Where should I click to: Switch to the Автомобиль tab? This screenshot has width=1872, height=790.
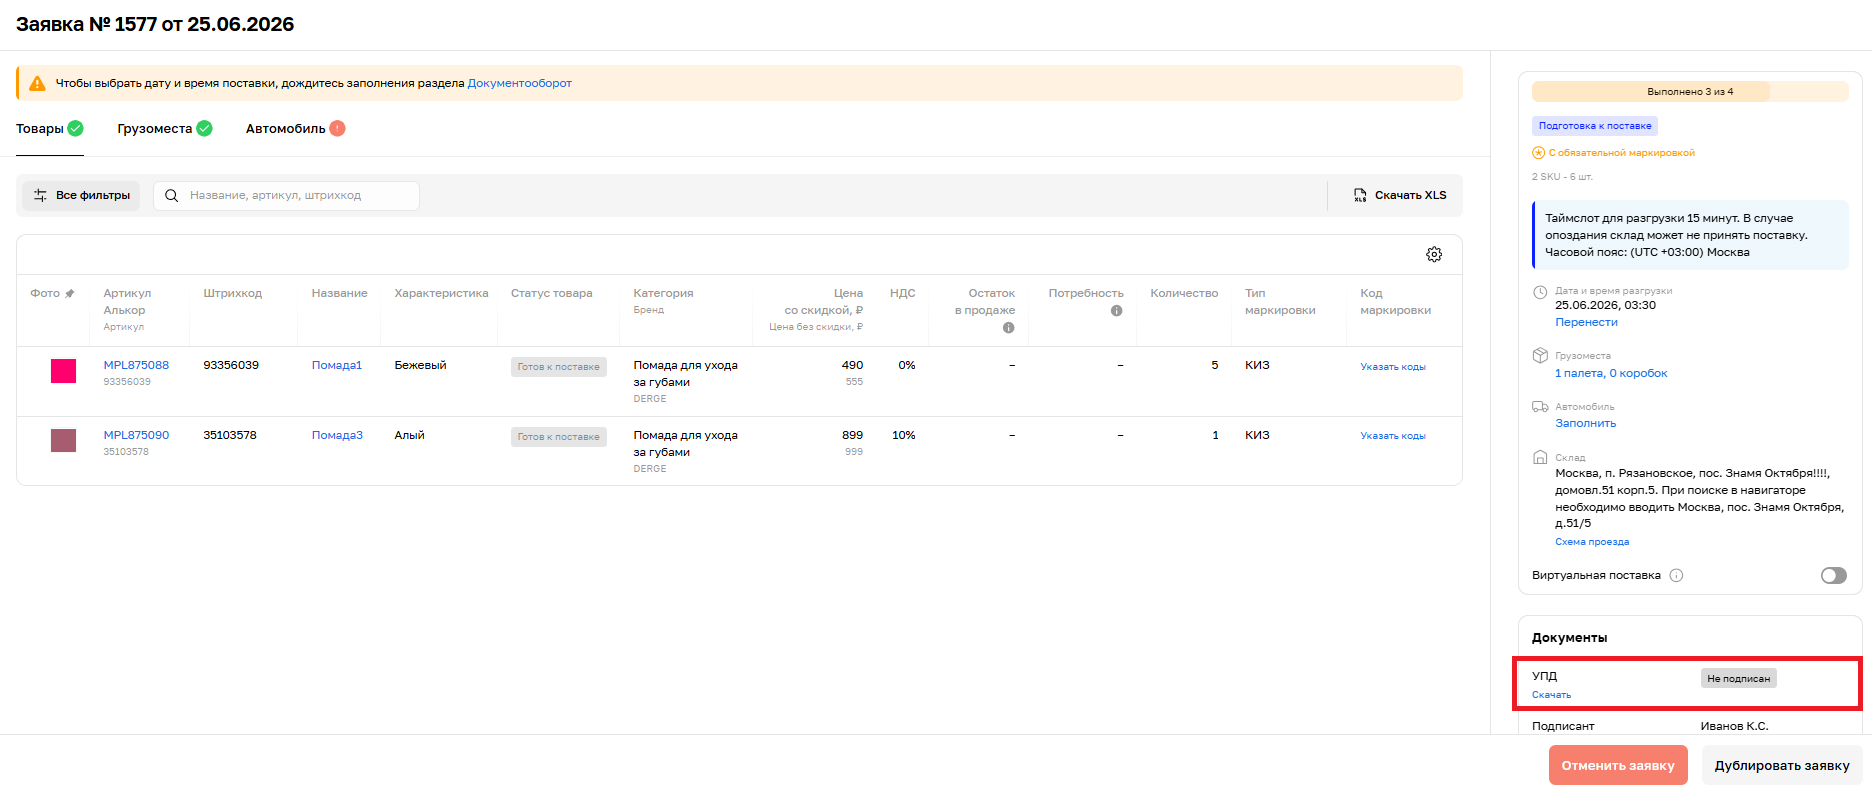295,128
